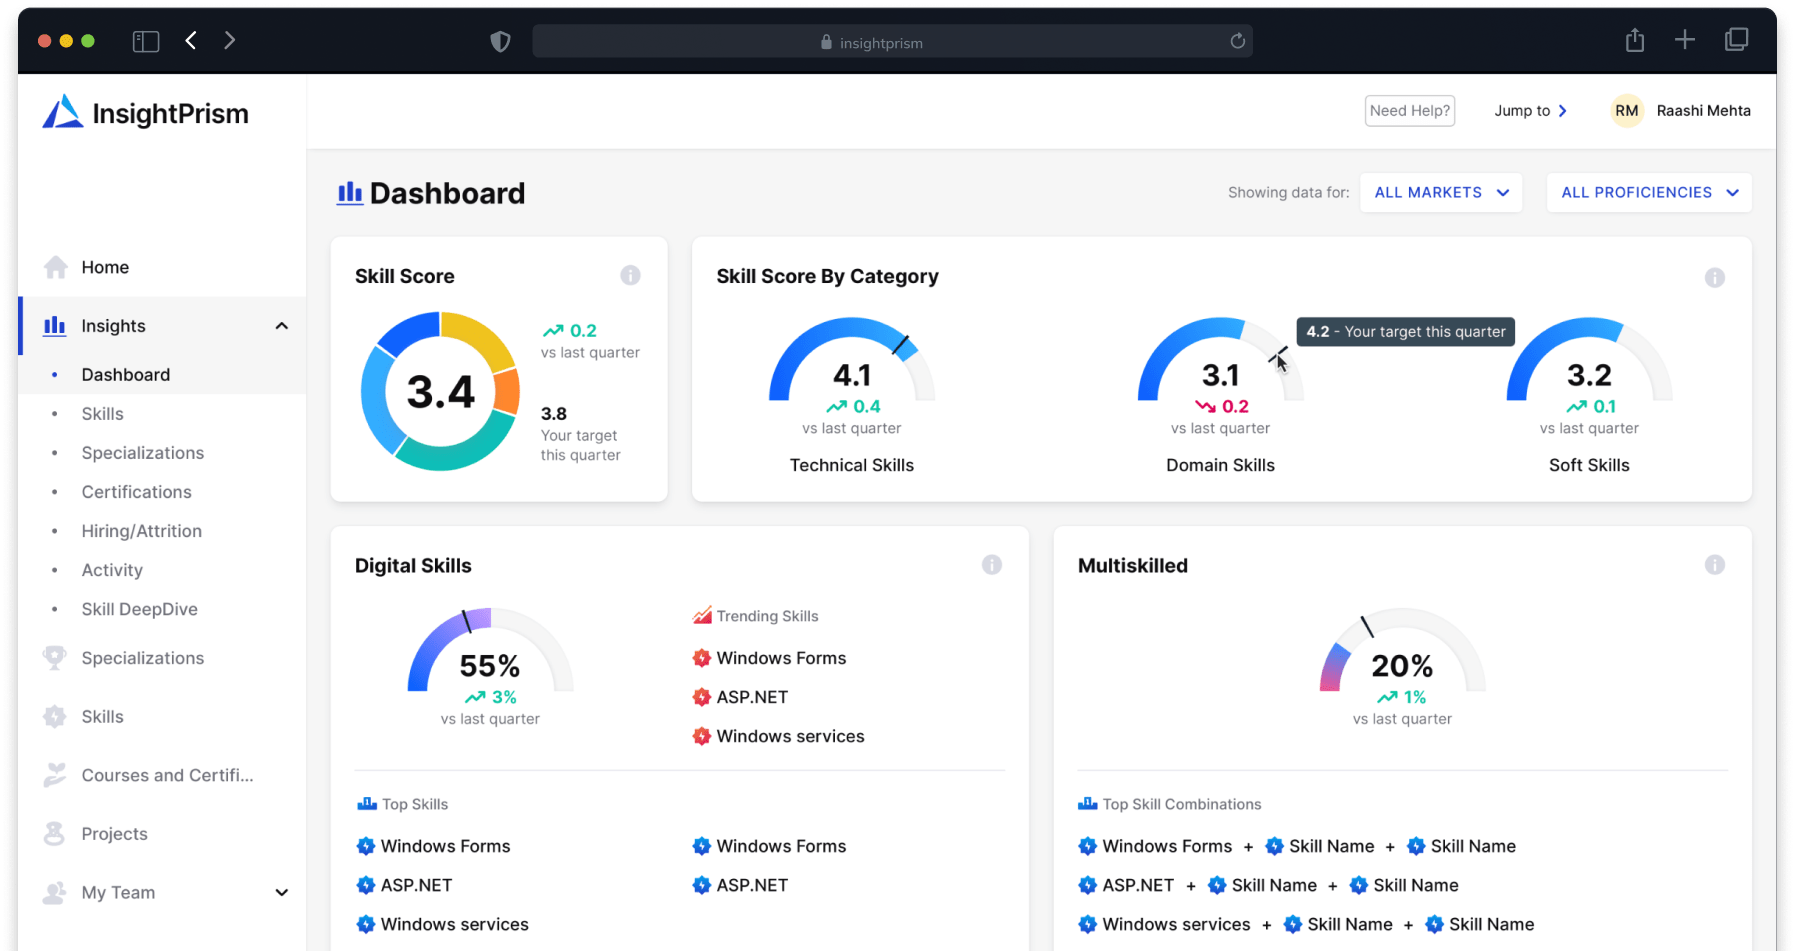The height and width of the screenshot is (951, 1795).
Task: Collapse the Insights sidebar section
Action: coord(282,326)
